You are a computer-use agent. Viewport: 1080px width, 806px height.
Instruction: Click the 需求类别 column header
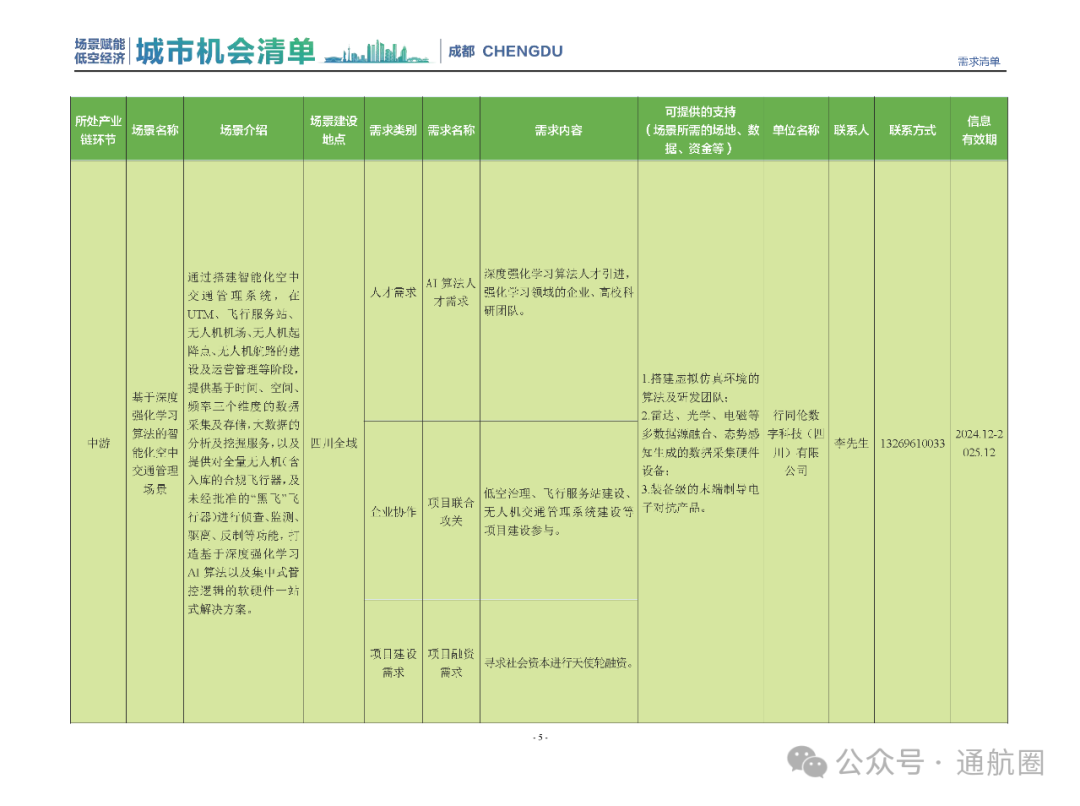(x=393, y=130)
